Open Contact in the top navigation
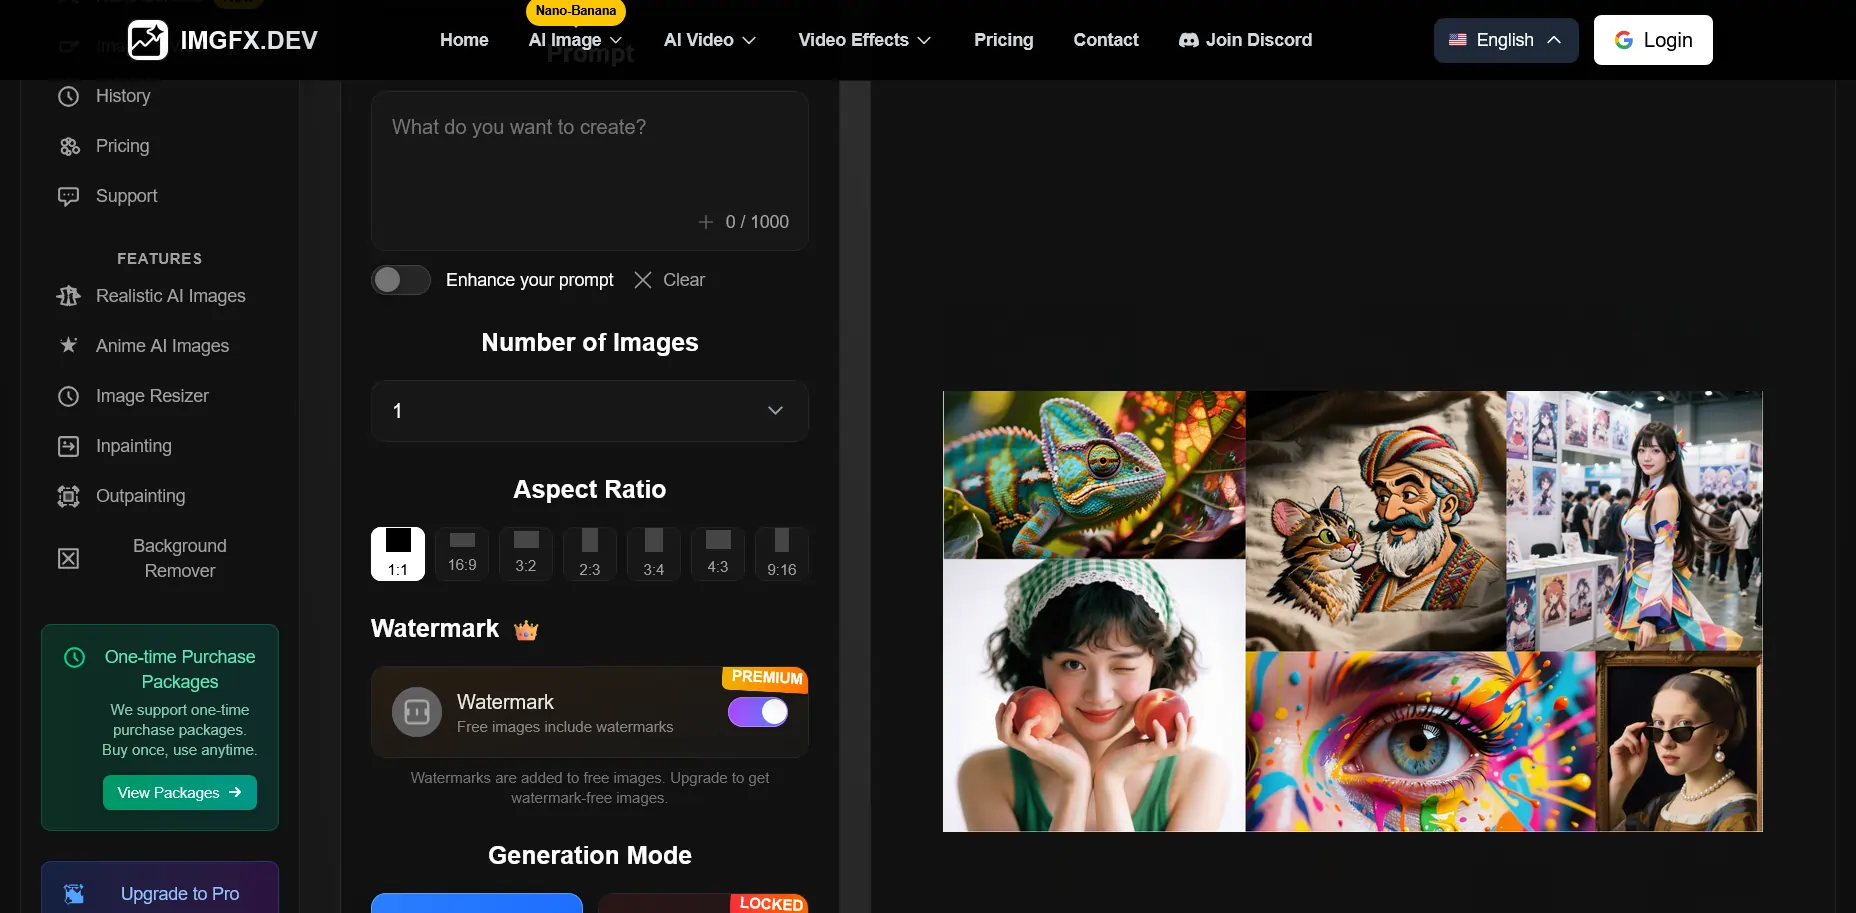The width and height of the screenshot is (1856, 913). [x=1106, y=40]
